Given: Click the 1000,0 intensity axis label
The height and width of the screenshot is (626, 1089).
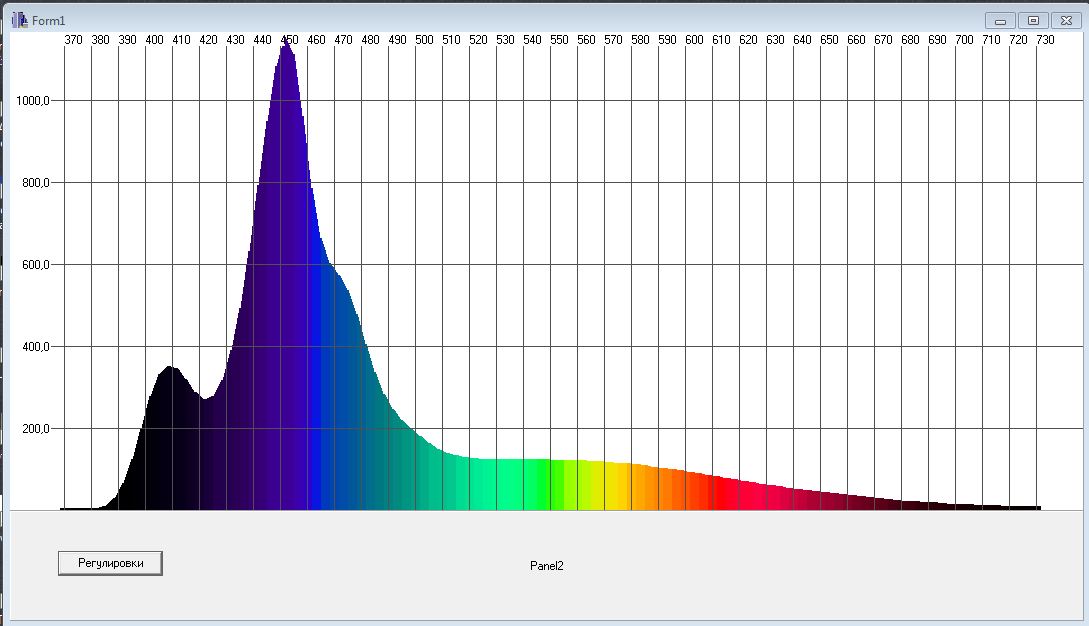Looking at the screenshot, I should (x=33, y=101).
